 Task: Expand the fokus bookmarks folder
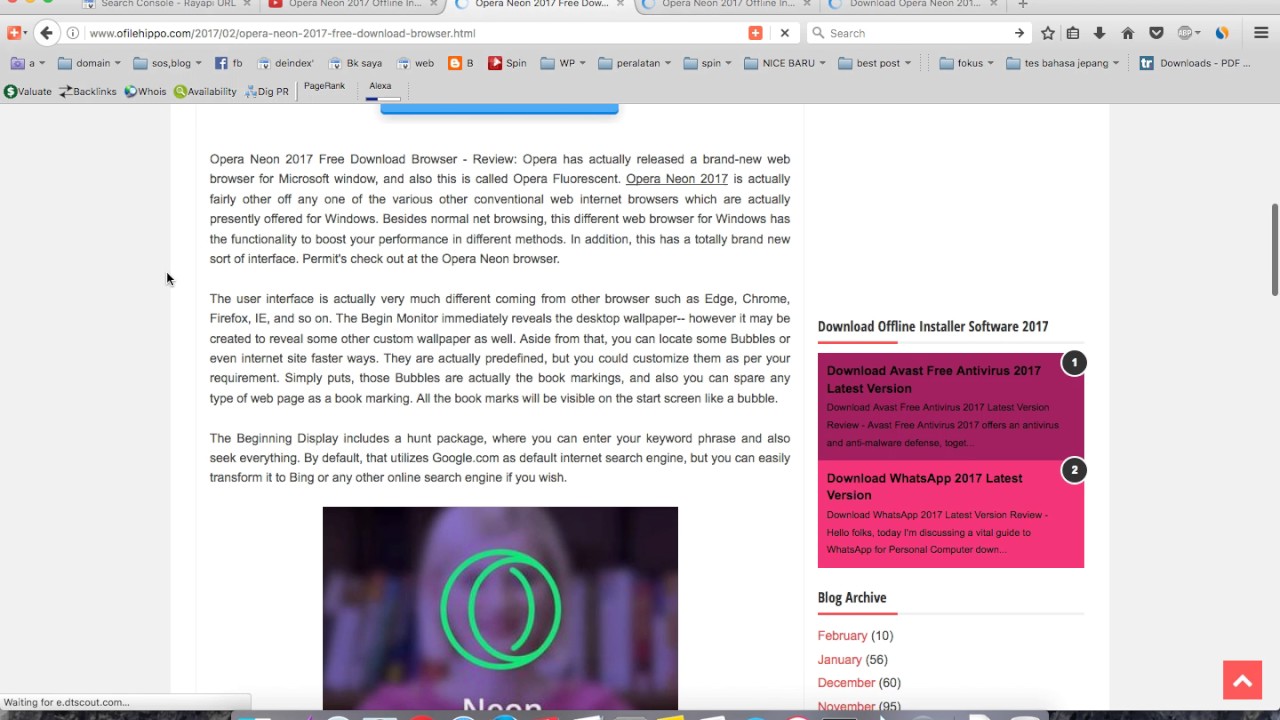pyautogui.click(x=967, y=63)
